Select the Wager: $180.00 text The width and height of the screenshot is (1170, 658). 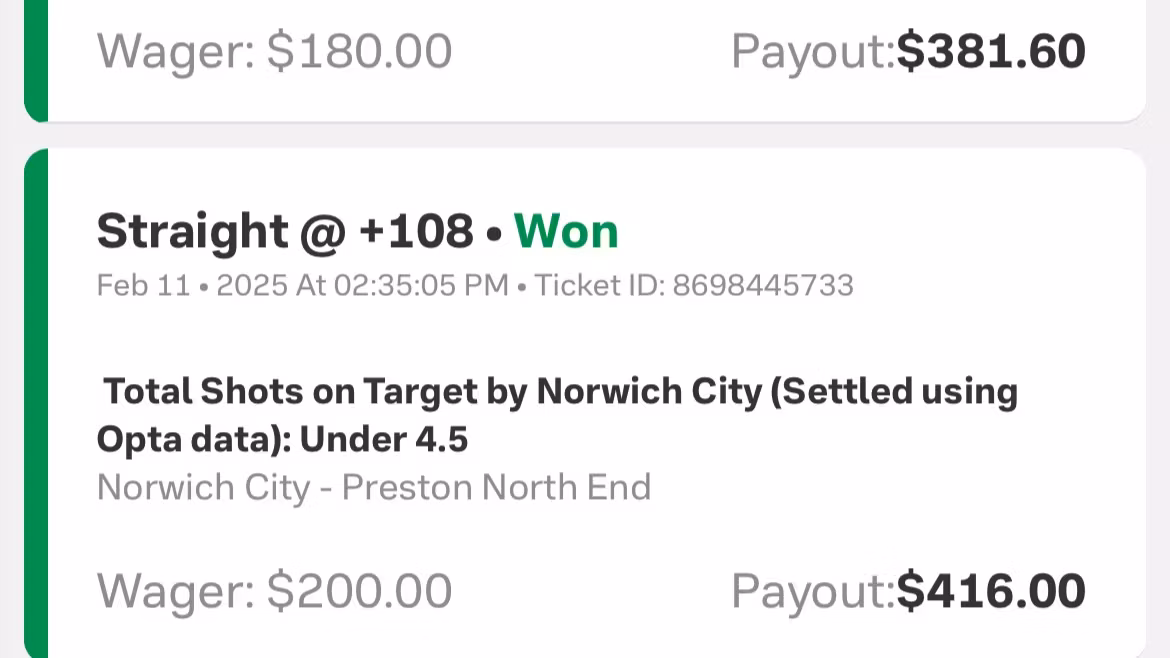click(274, 51)
